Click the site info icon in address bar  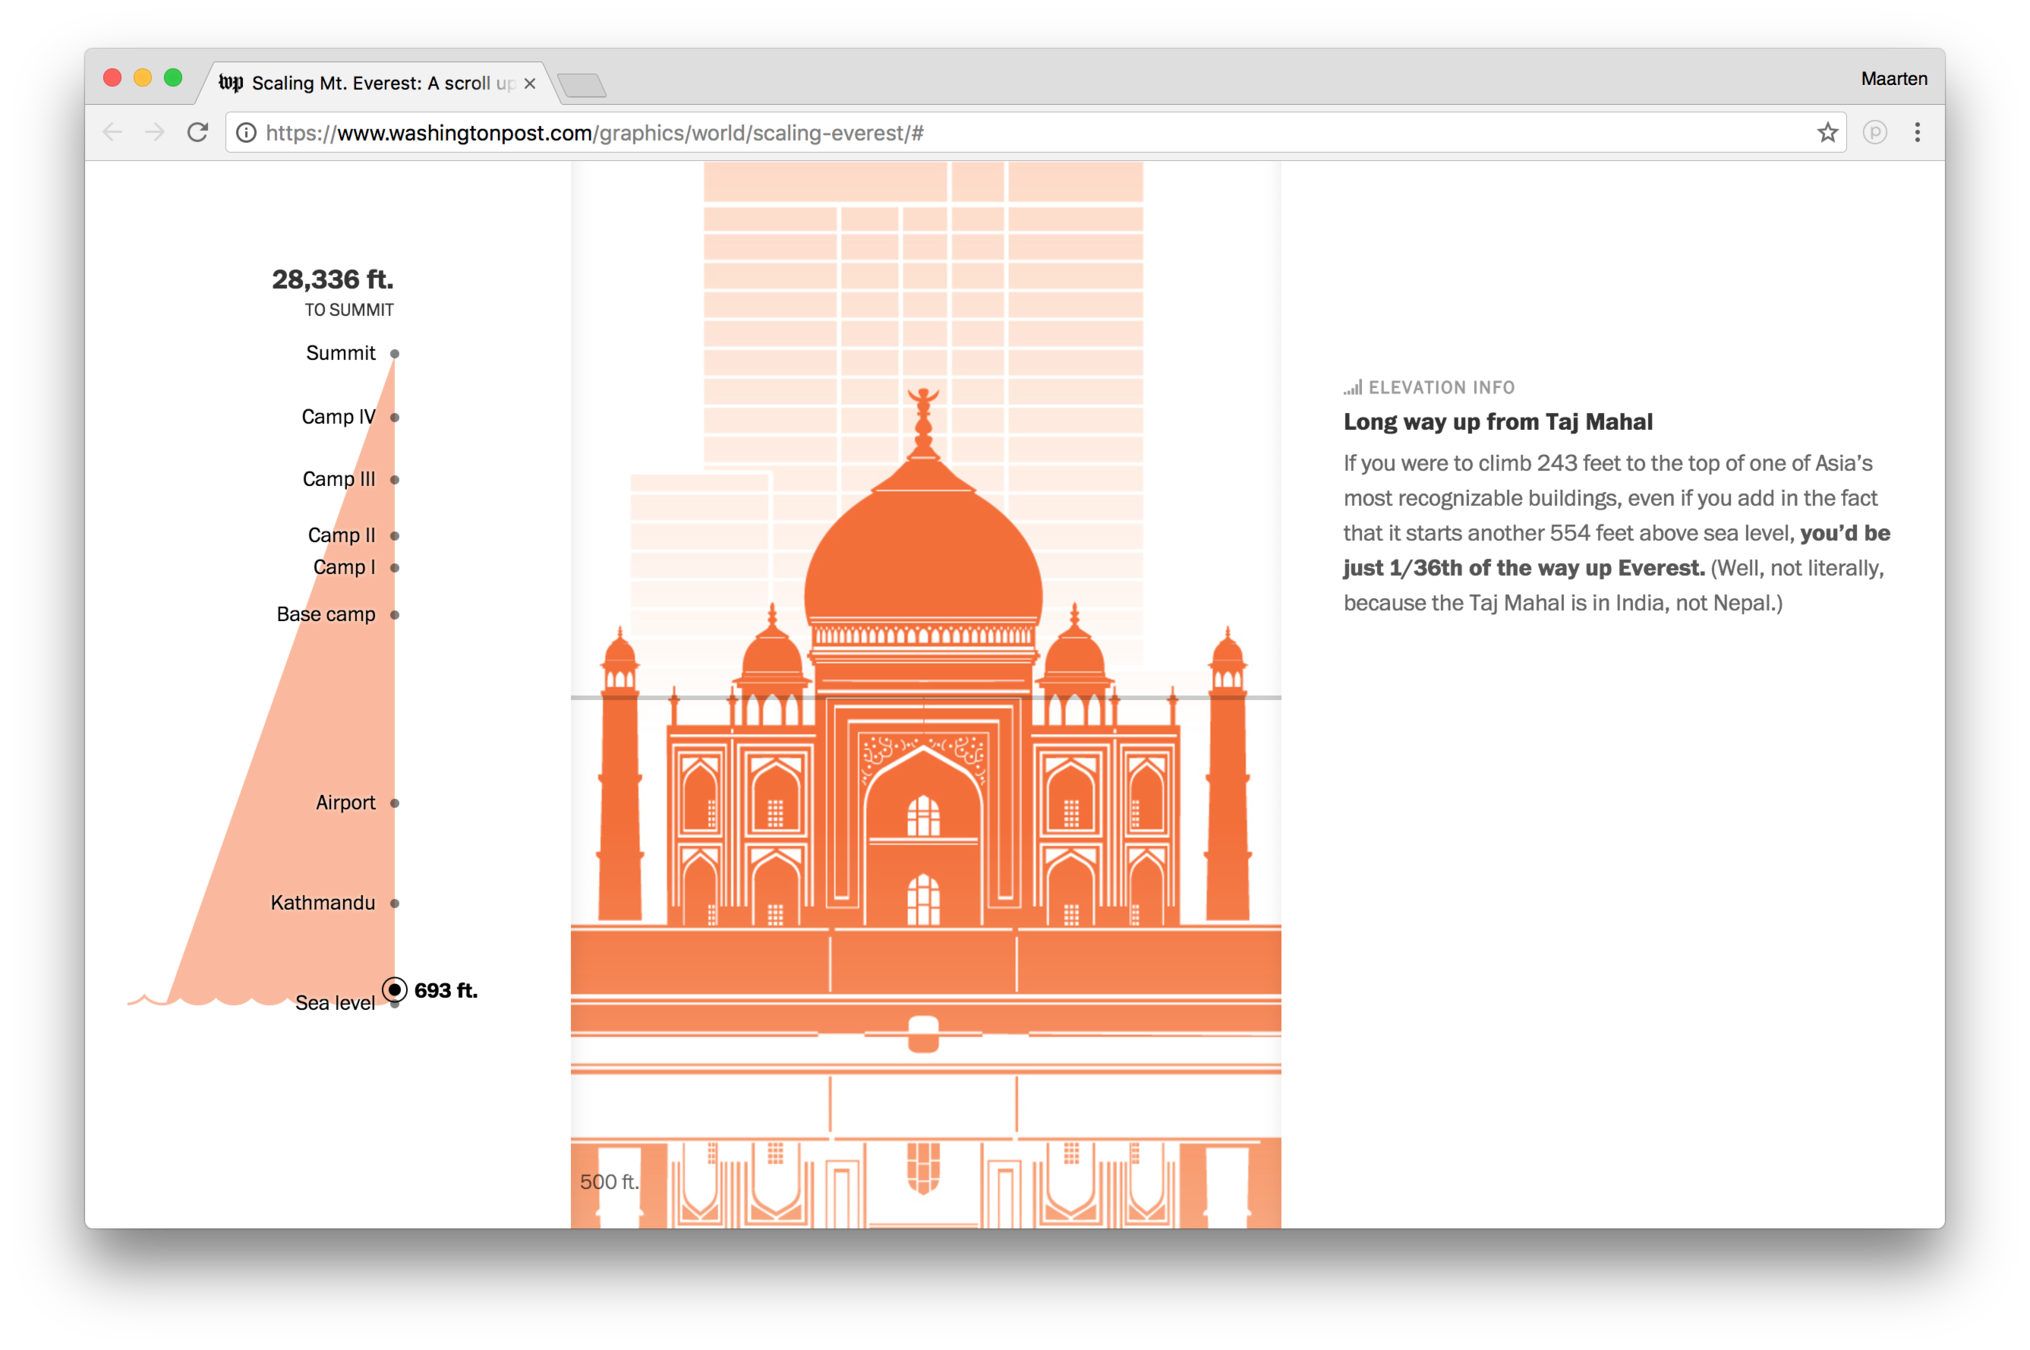[x=246, y=133]
